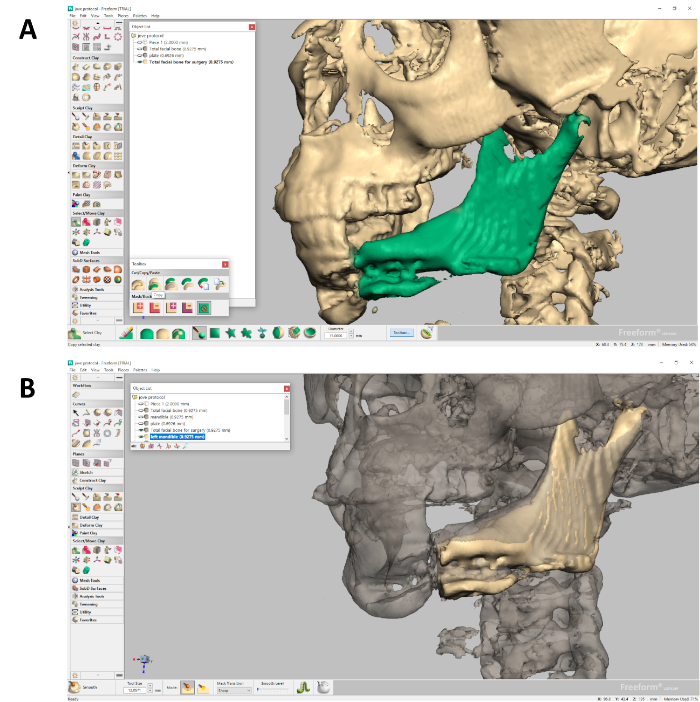700x702 pixels.
Task: Click the first Mode icon in Smooth toolbar
Action: 188,687
